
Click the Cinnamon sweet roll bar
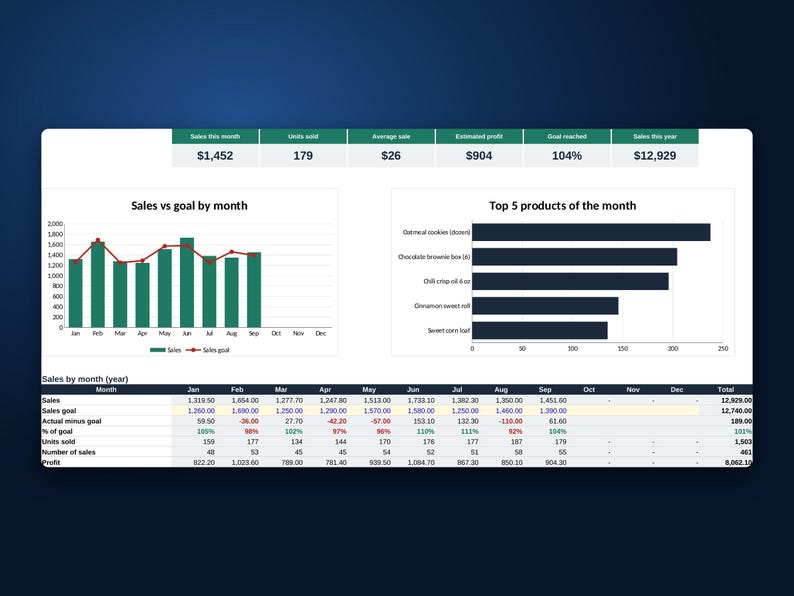(545, 306)
